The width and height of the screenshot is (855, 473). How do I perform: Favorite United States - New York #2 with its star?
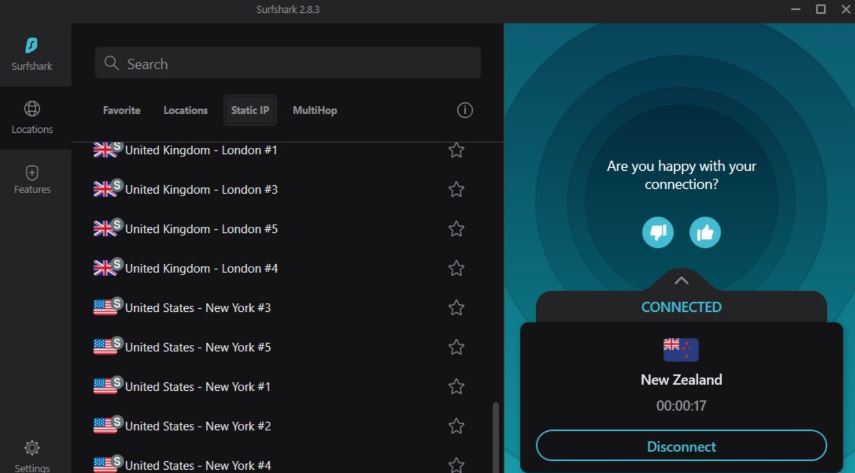point(456,426)
